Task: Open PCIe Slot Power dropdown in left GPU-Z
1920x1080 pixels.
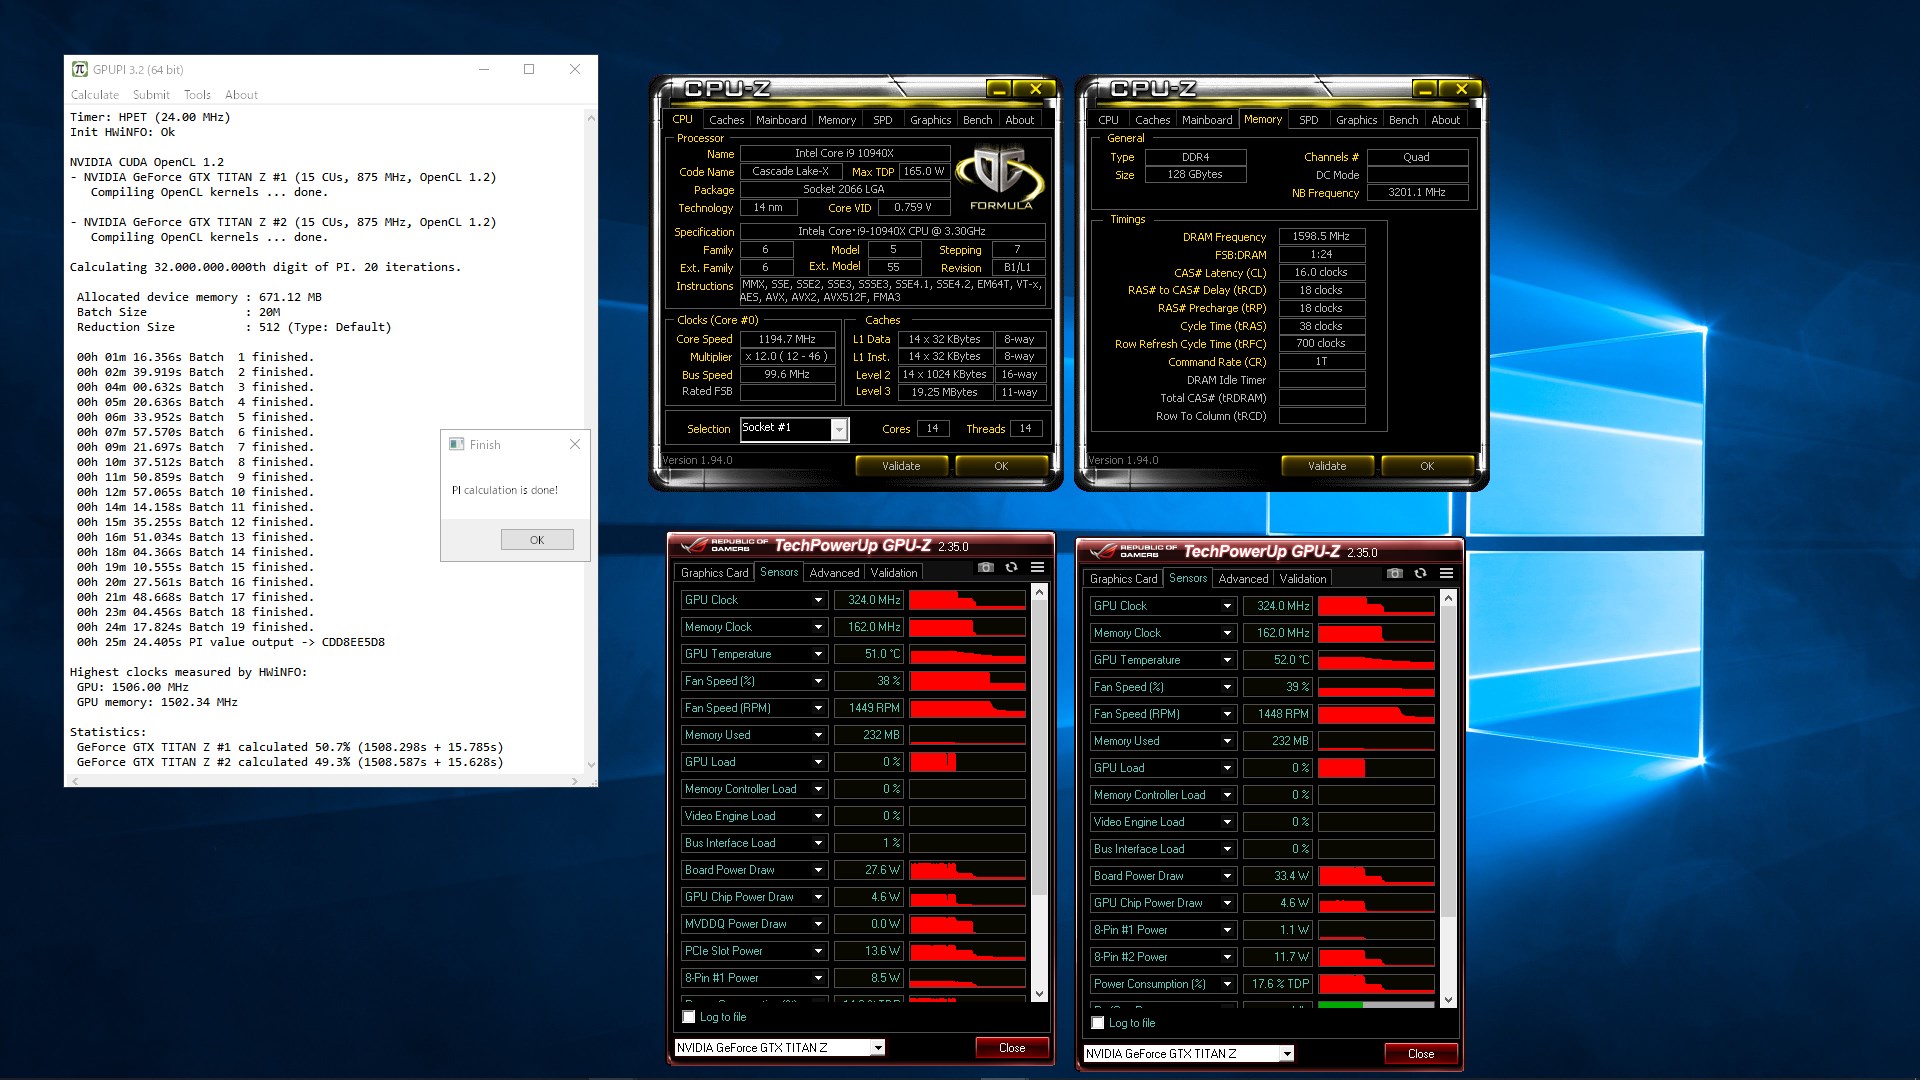Action: pyautogui.click(x=817, y=951)
